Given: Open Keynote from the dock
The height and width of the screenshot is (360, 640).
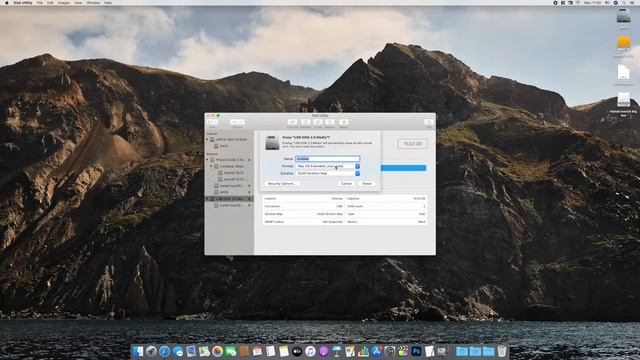Looking at the screenshot, I should (337, 351).
